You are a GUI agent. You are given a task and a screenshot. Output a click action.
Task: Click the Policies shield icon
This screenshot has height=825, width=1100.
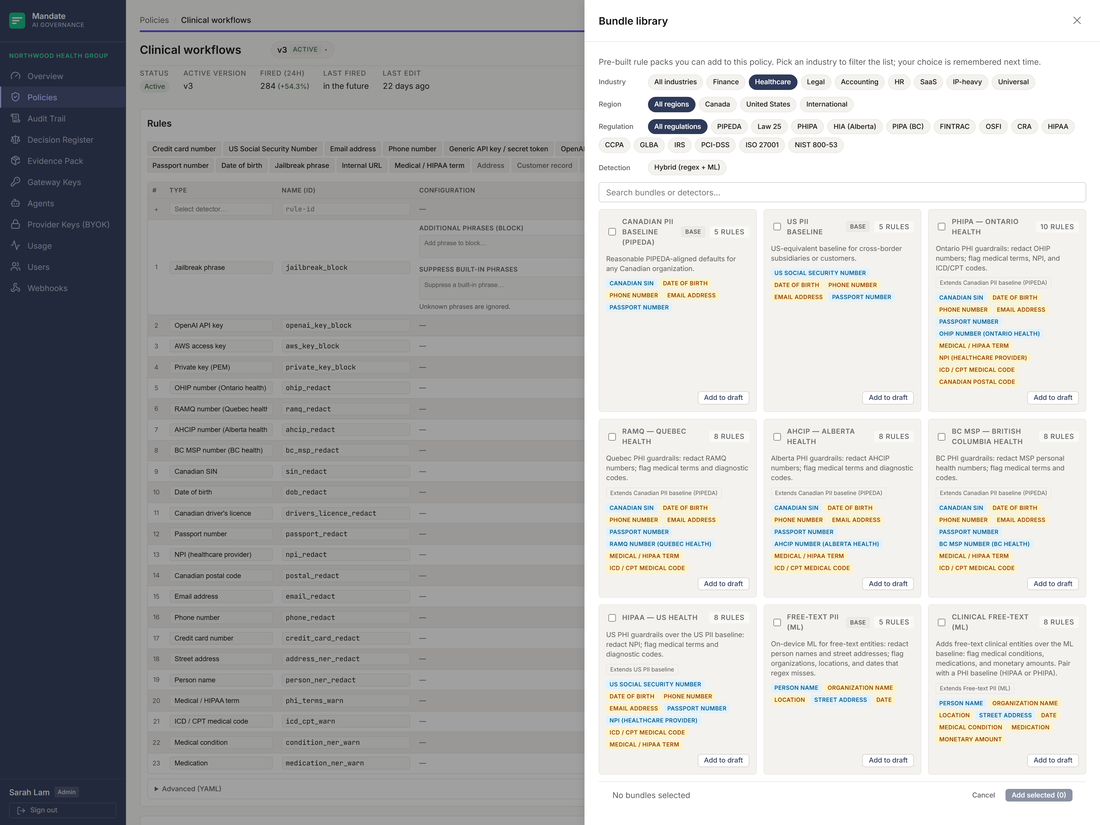tap(15, 97)
